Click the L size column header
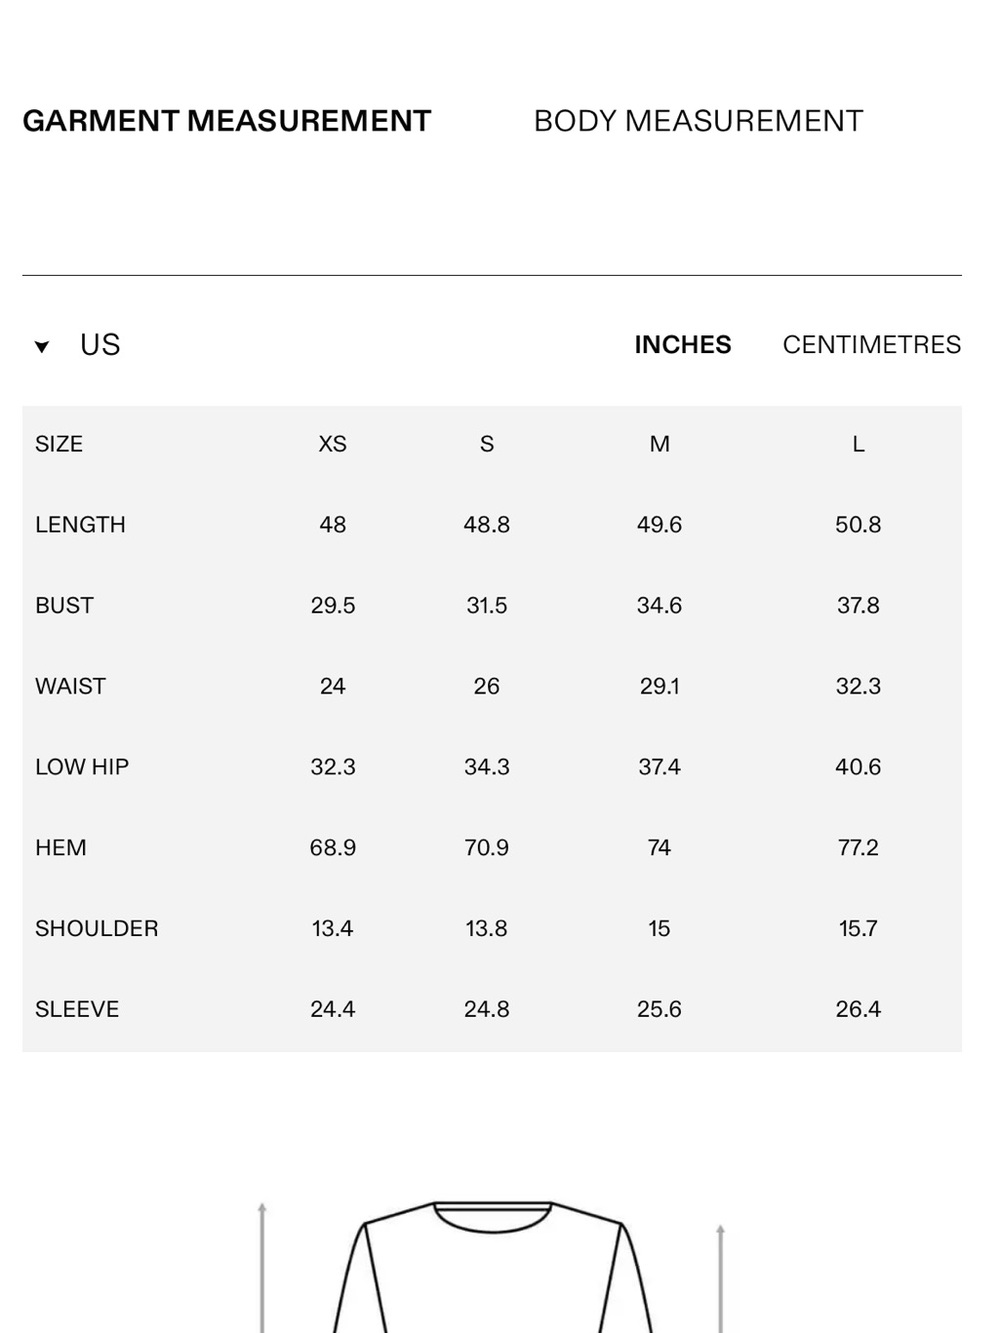The image size is (1000, 1333). (858, 444)
